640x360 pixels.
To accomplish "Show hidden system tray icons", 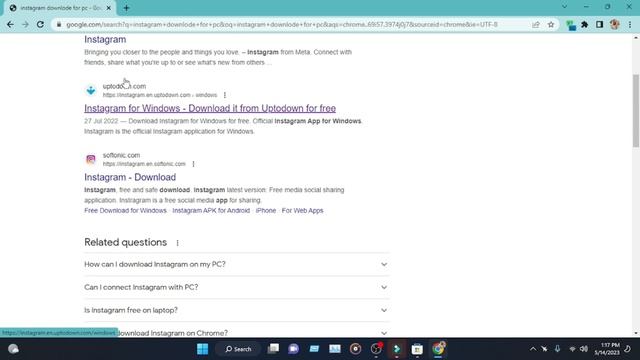I will point(533,349).
